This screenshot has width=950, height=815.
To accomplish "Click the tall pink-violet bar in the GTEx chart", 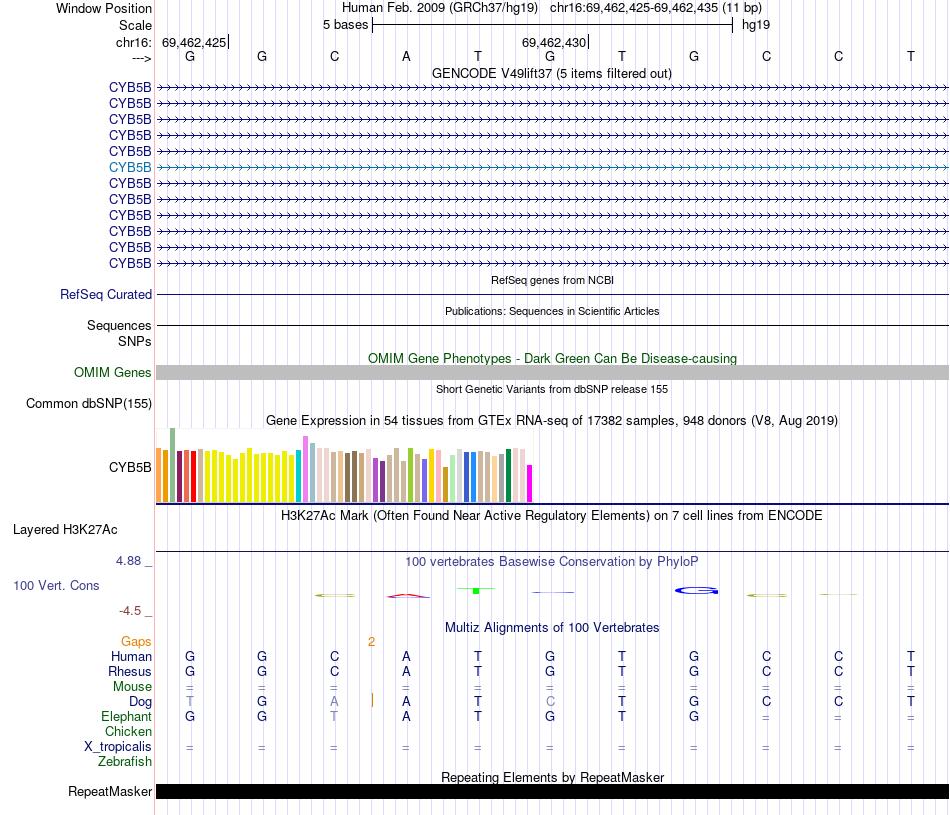I will point(305,469).
